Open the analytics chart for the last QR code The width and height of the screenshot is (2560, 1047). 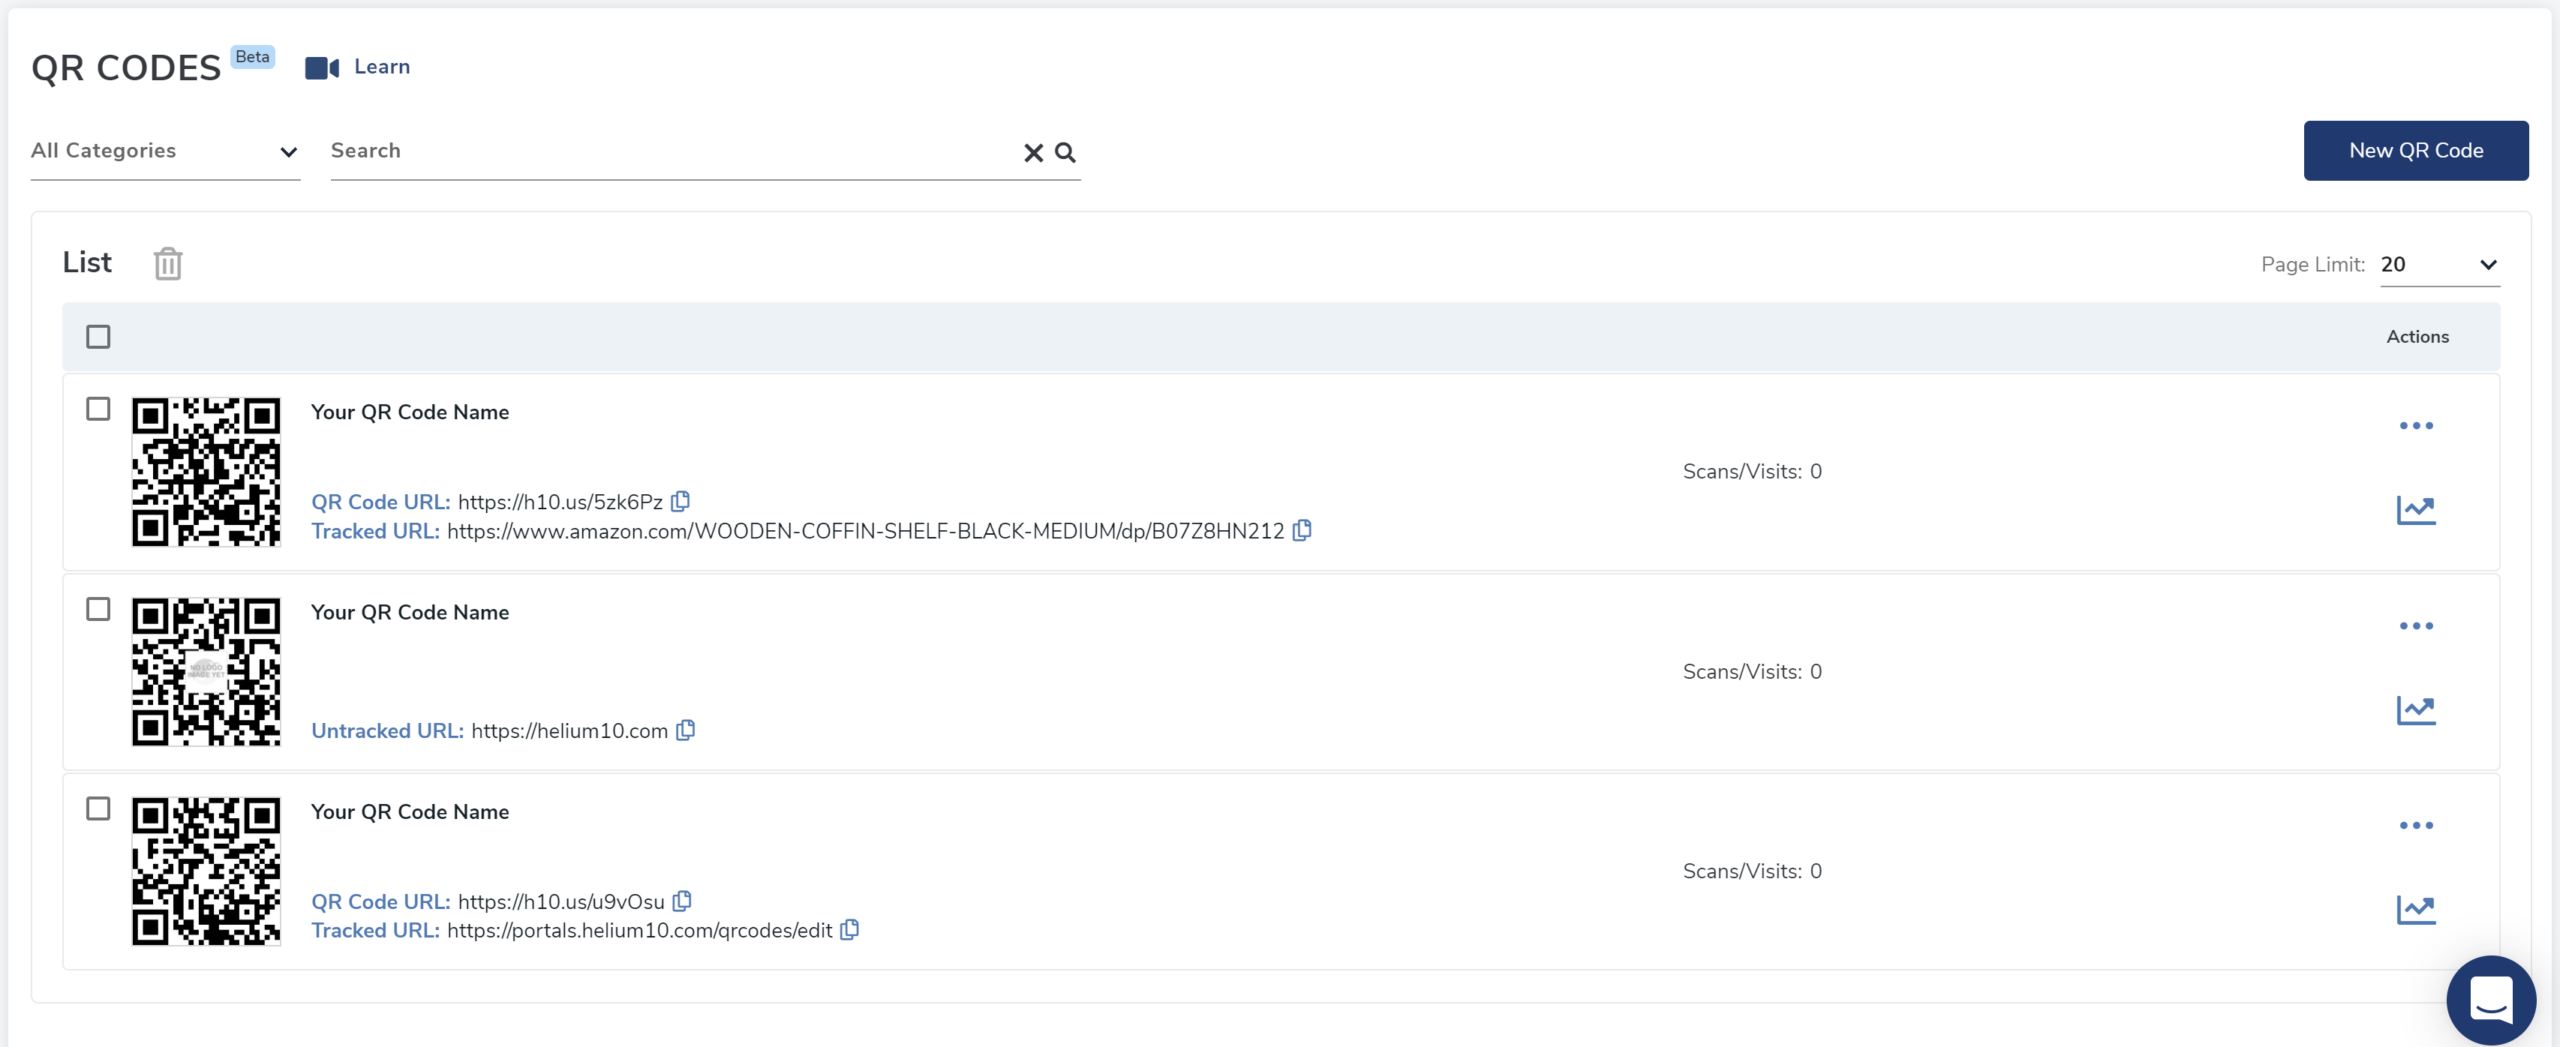coord(2417,908)
